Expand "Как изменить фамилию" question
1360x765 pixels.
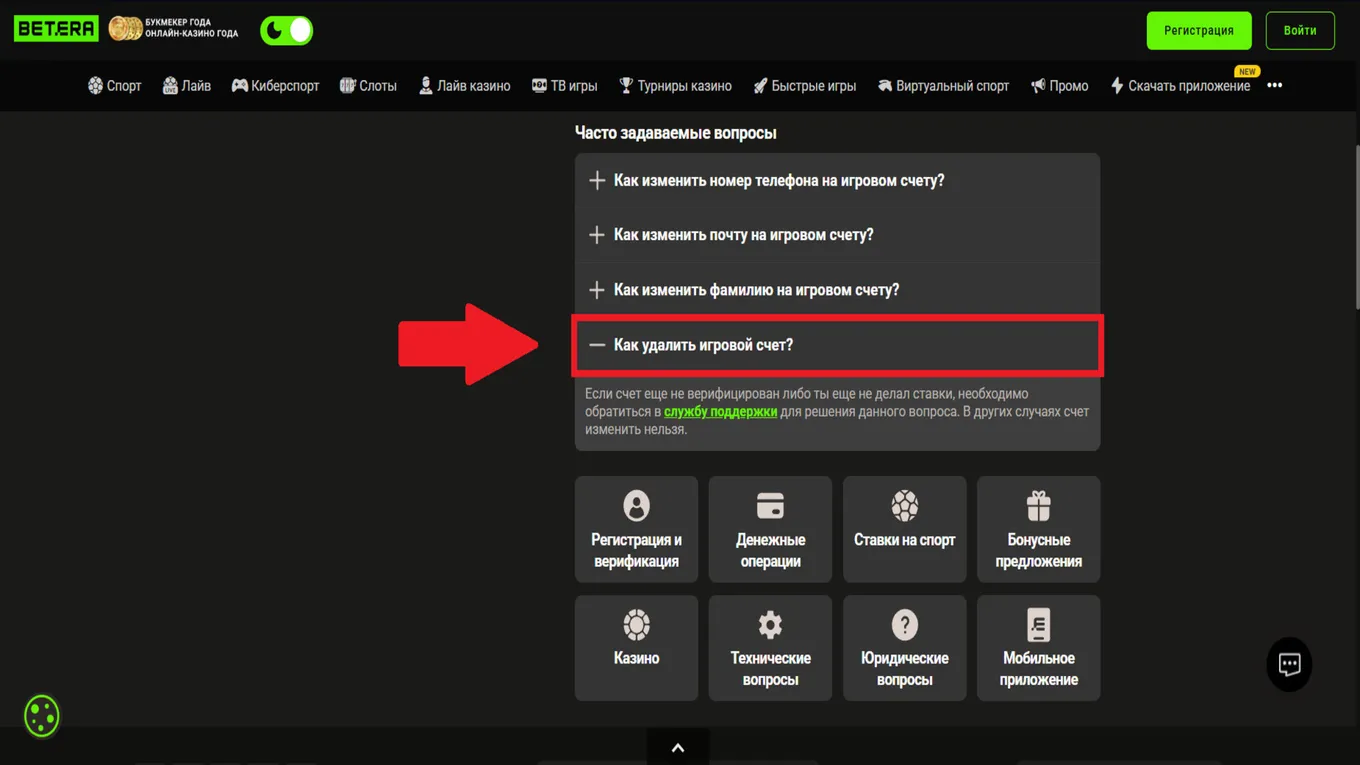click(837, 290)
